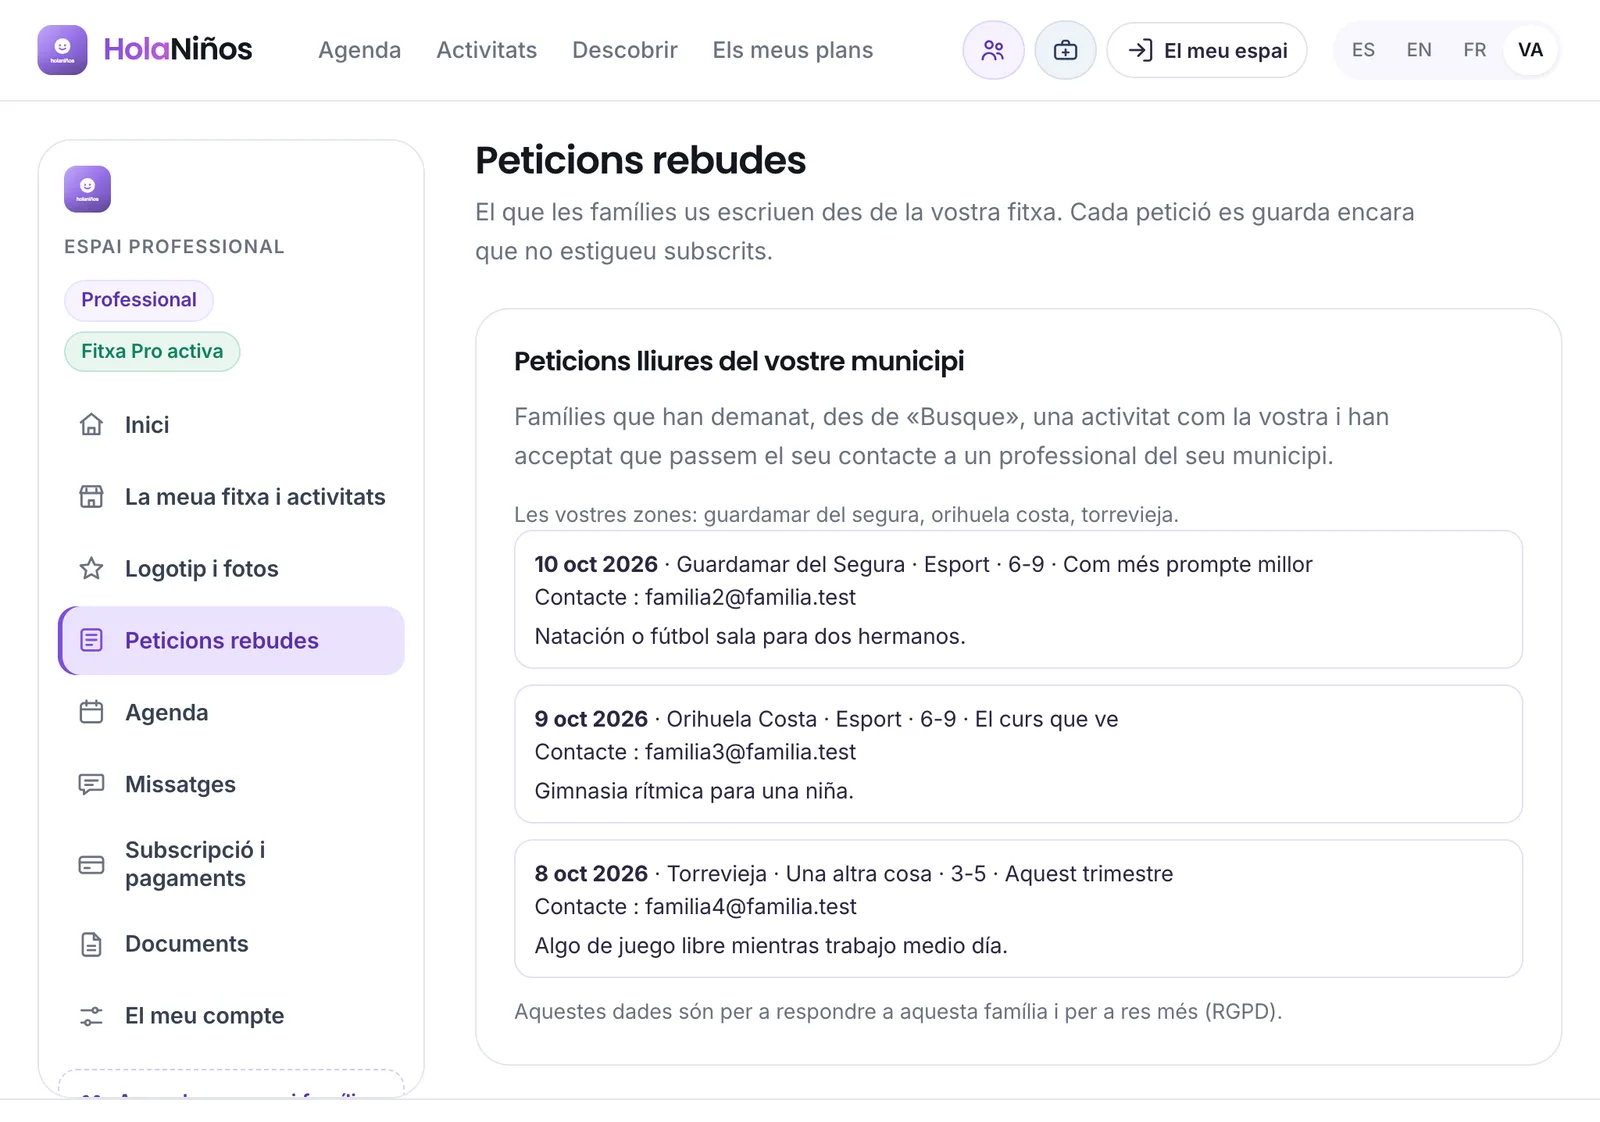The width and height of the screenshot is (1600, 1122).
Task: Switch language to EN
Action: coord(1419,50)
